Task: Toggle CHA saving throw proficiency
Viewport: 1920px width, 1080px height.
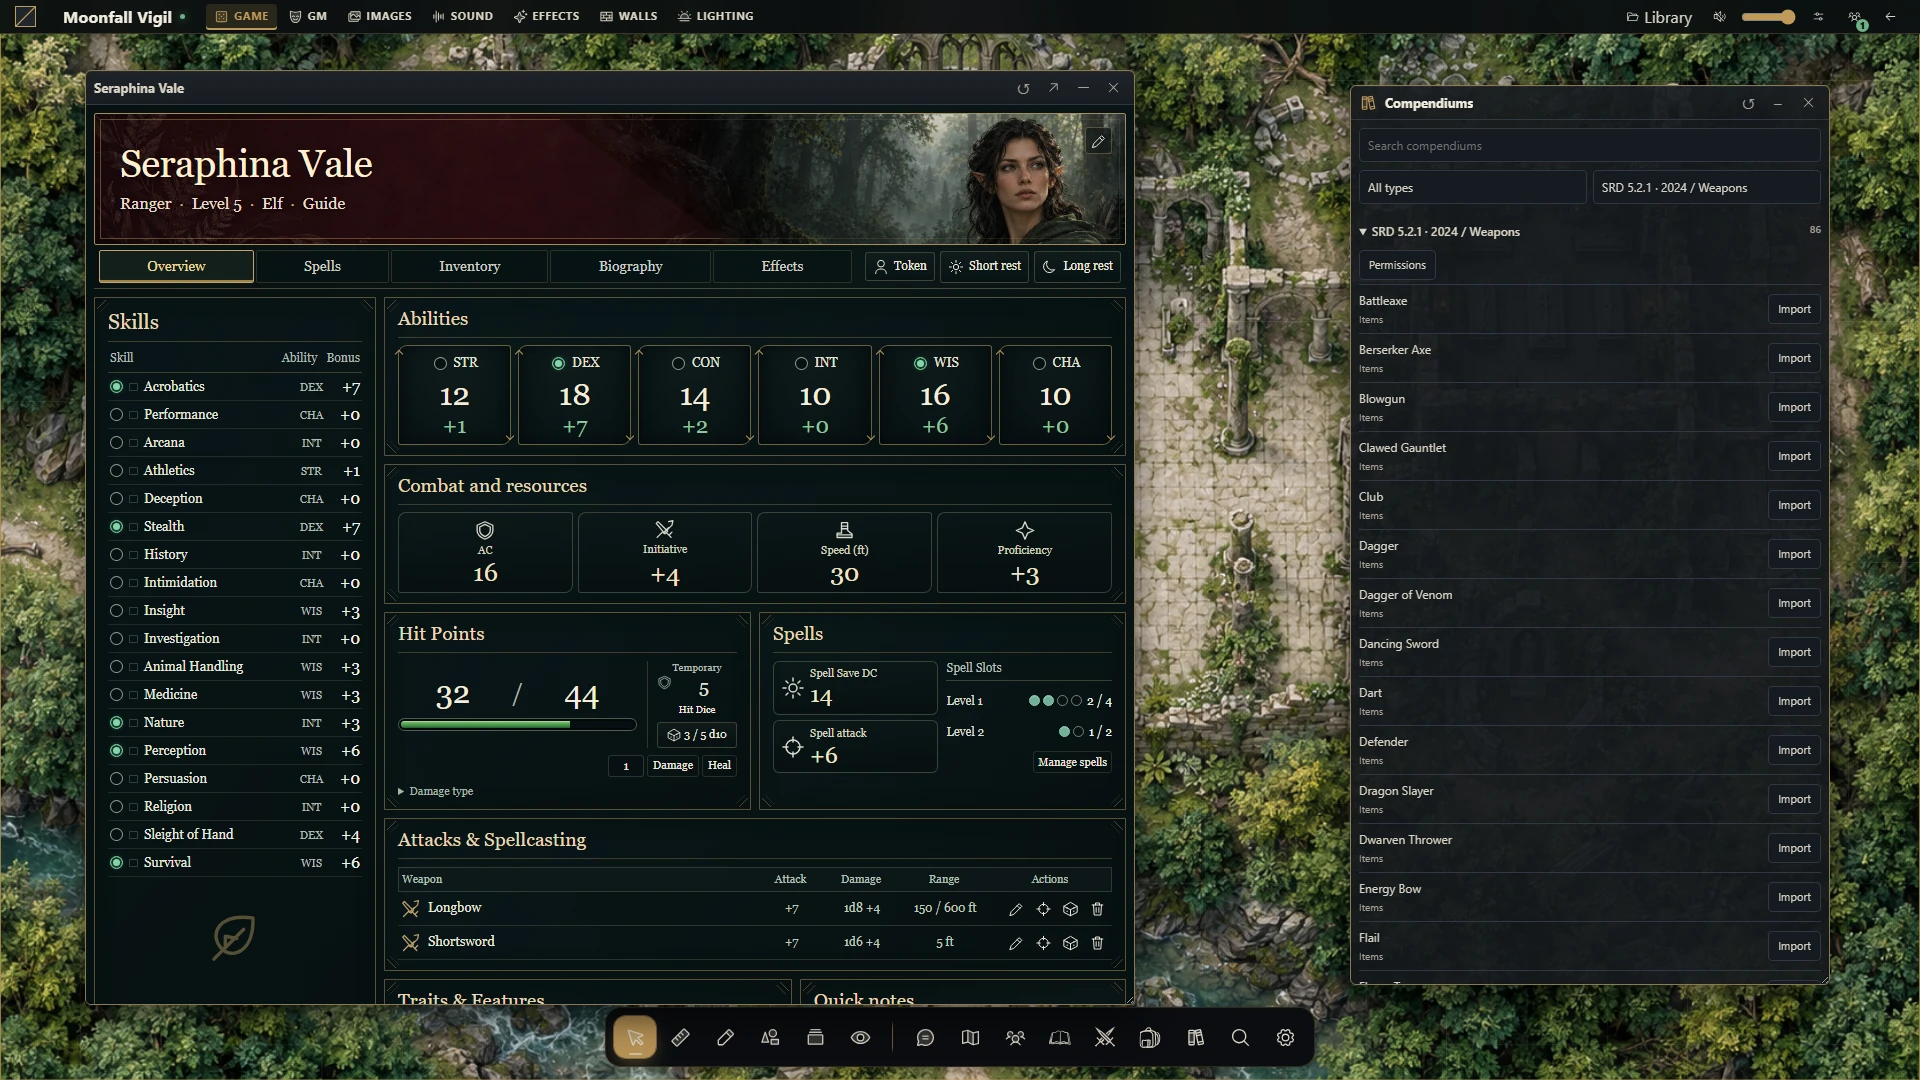Action: click(1039, 364)
